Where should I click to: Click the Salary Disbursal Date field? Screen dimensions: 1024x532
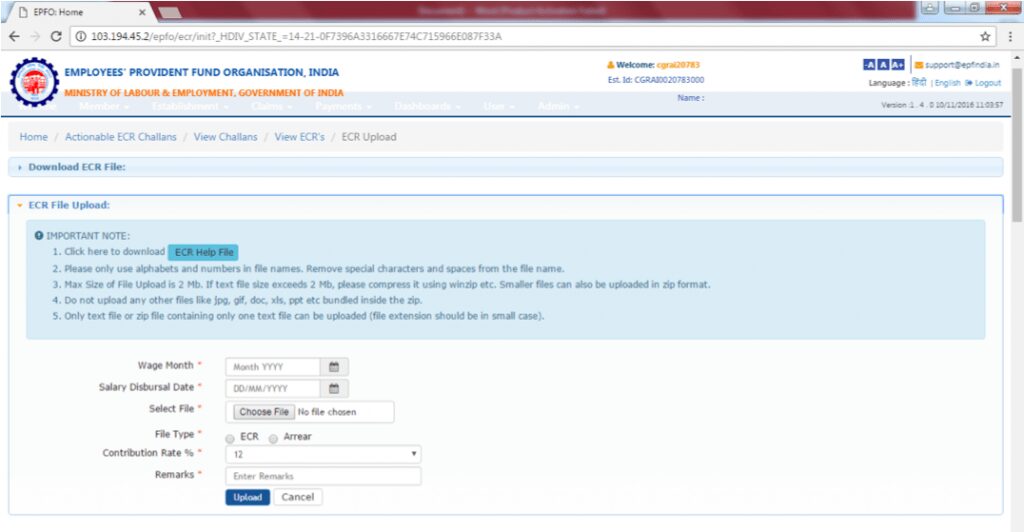tap(273, 388)
